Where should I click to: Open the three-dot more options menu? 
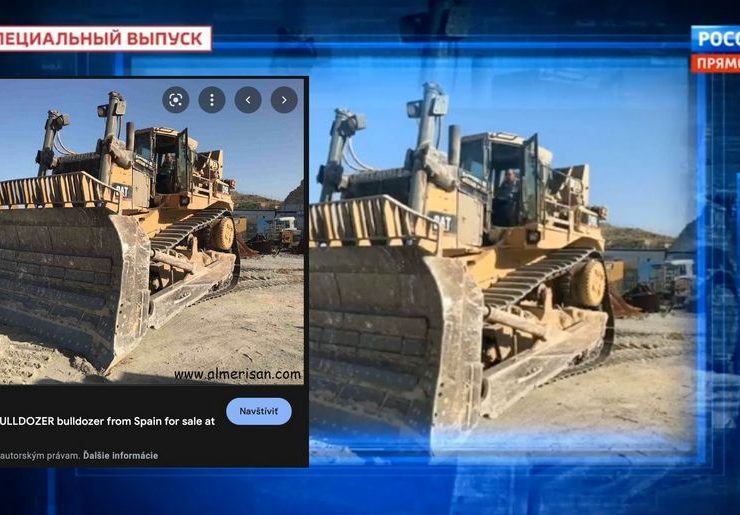(212, 100)
